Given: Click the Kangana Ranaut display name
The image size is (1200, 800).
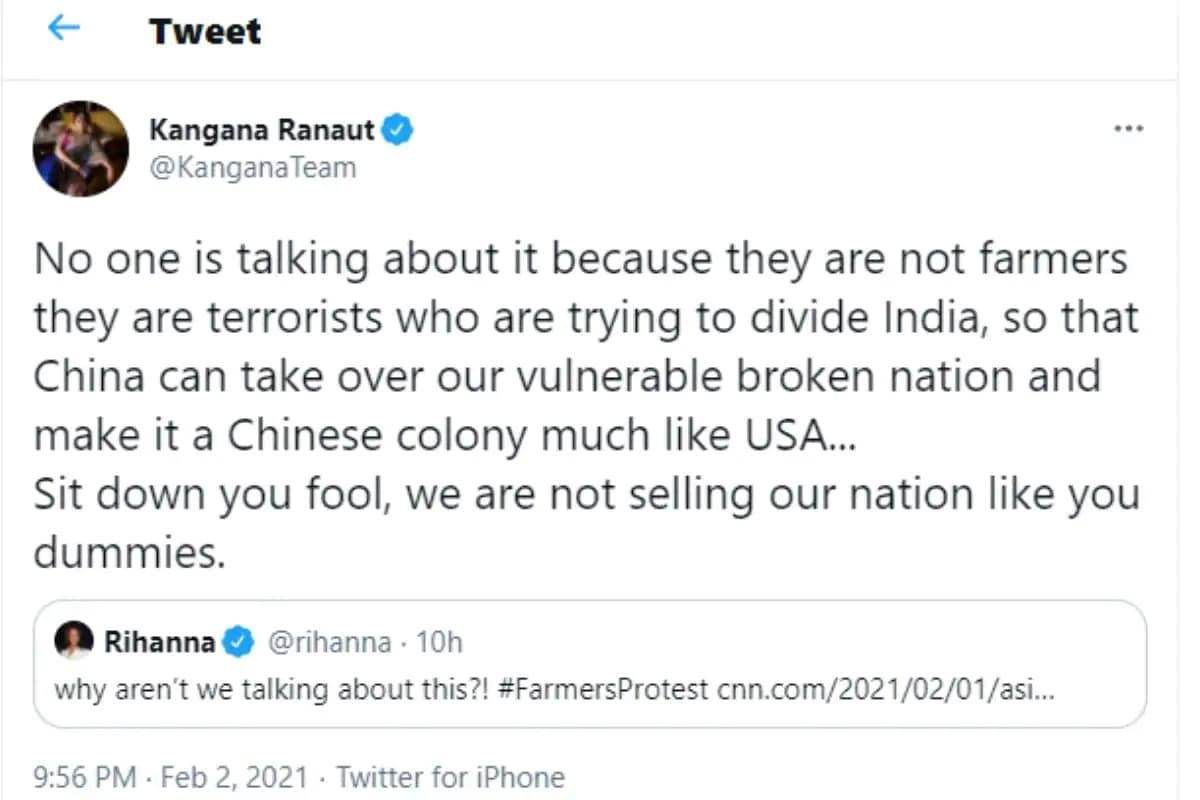Looking at the screenshot, I should pos(262,130).
